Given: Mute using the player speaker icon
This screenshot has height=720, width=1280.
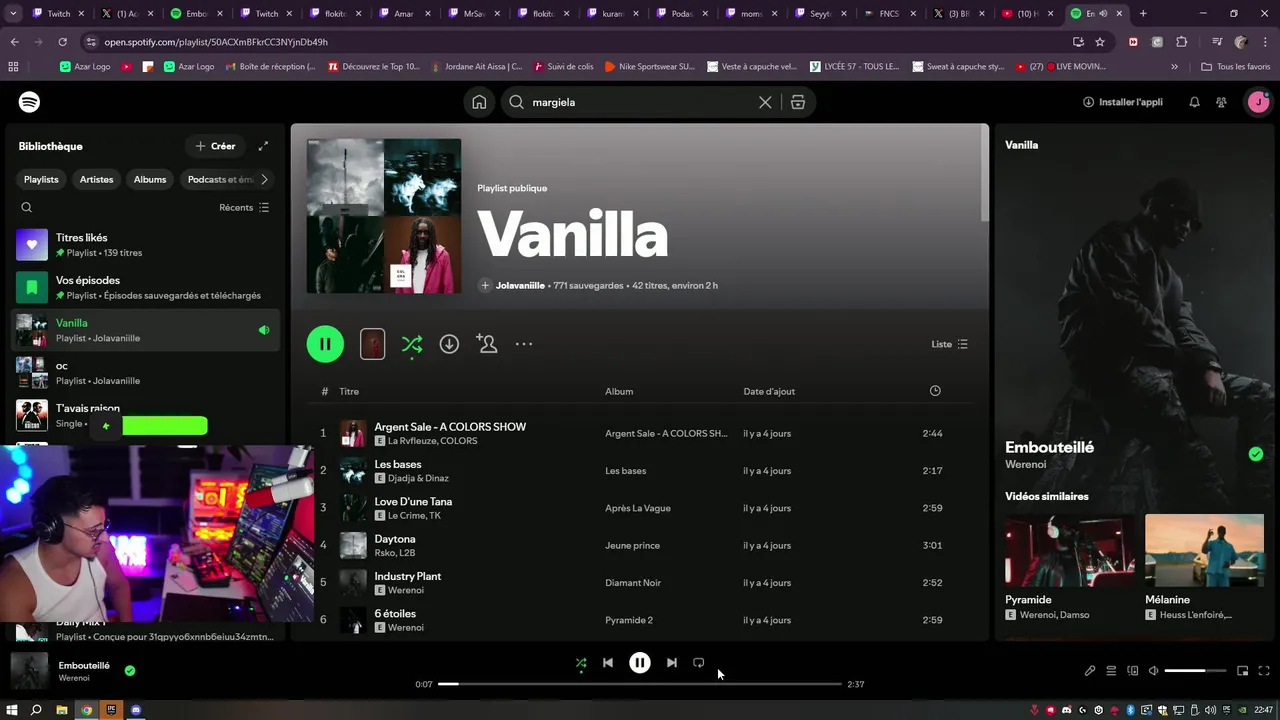Looking at the screenshot, I should click(1153, 671).
